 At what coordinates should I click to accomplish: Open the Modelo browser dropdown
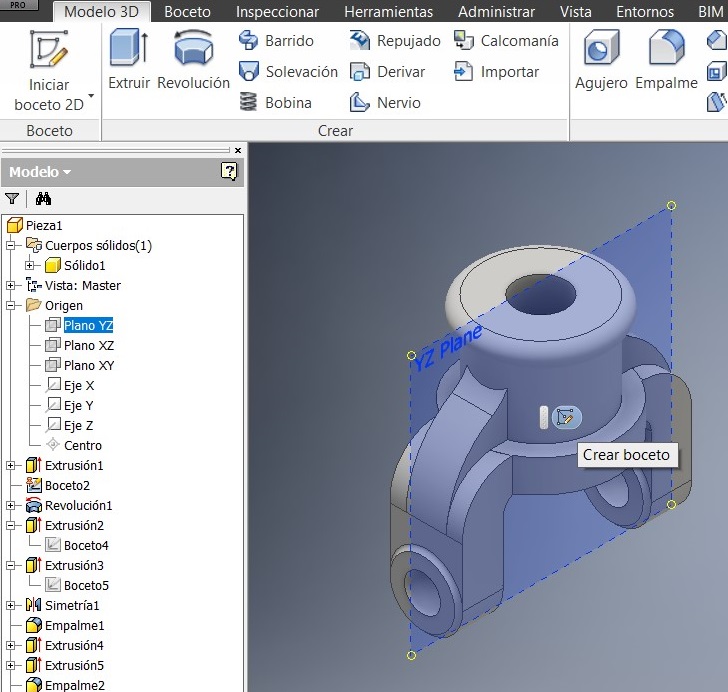pos(40,172)
